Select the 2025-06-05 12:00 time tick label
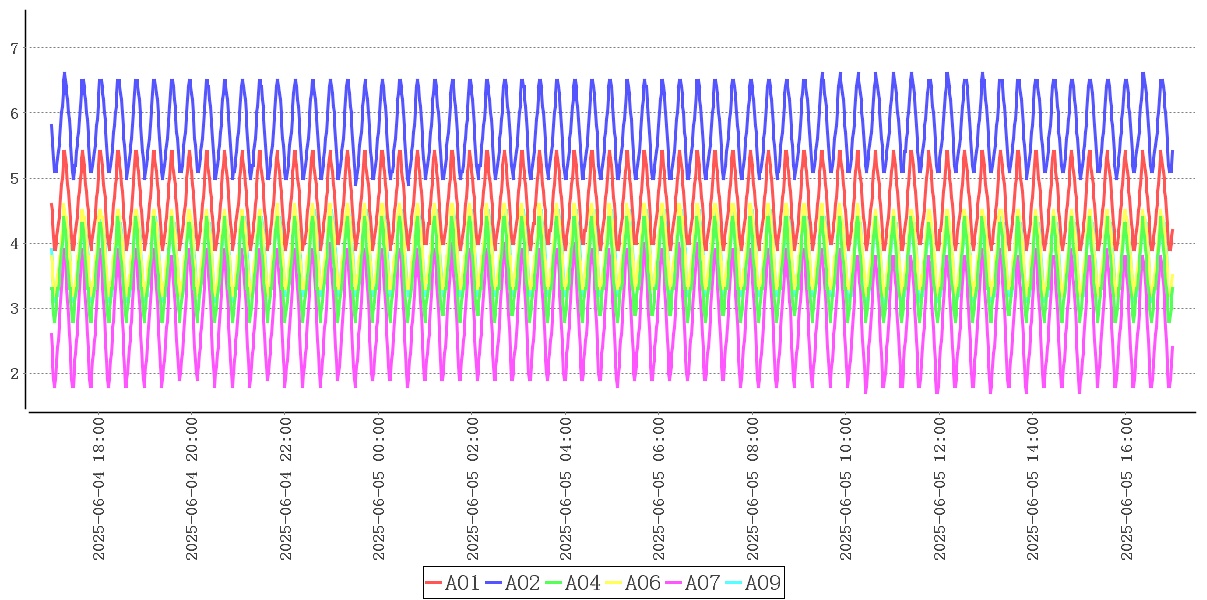 941,488
